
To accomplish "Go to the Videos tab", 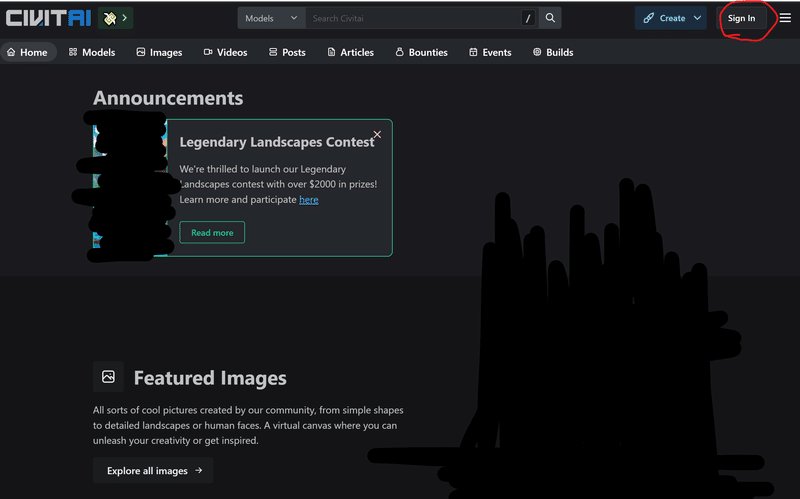I will coord(226,52).
